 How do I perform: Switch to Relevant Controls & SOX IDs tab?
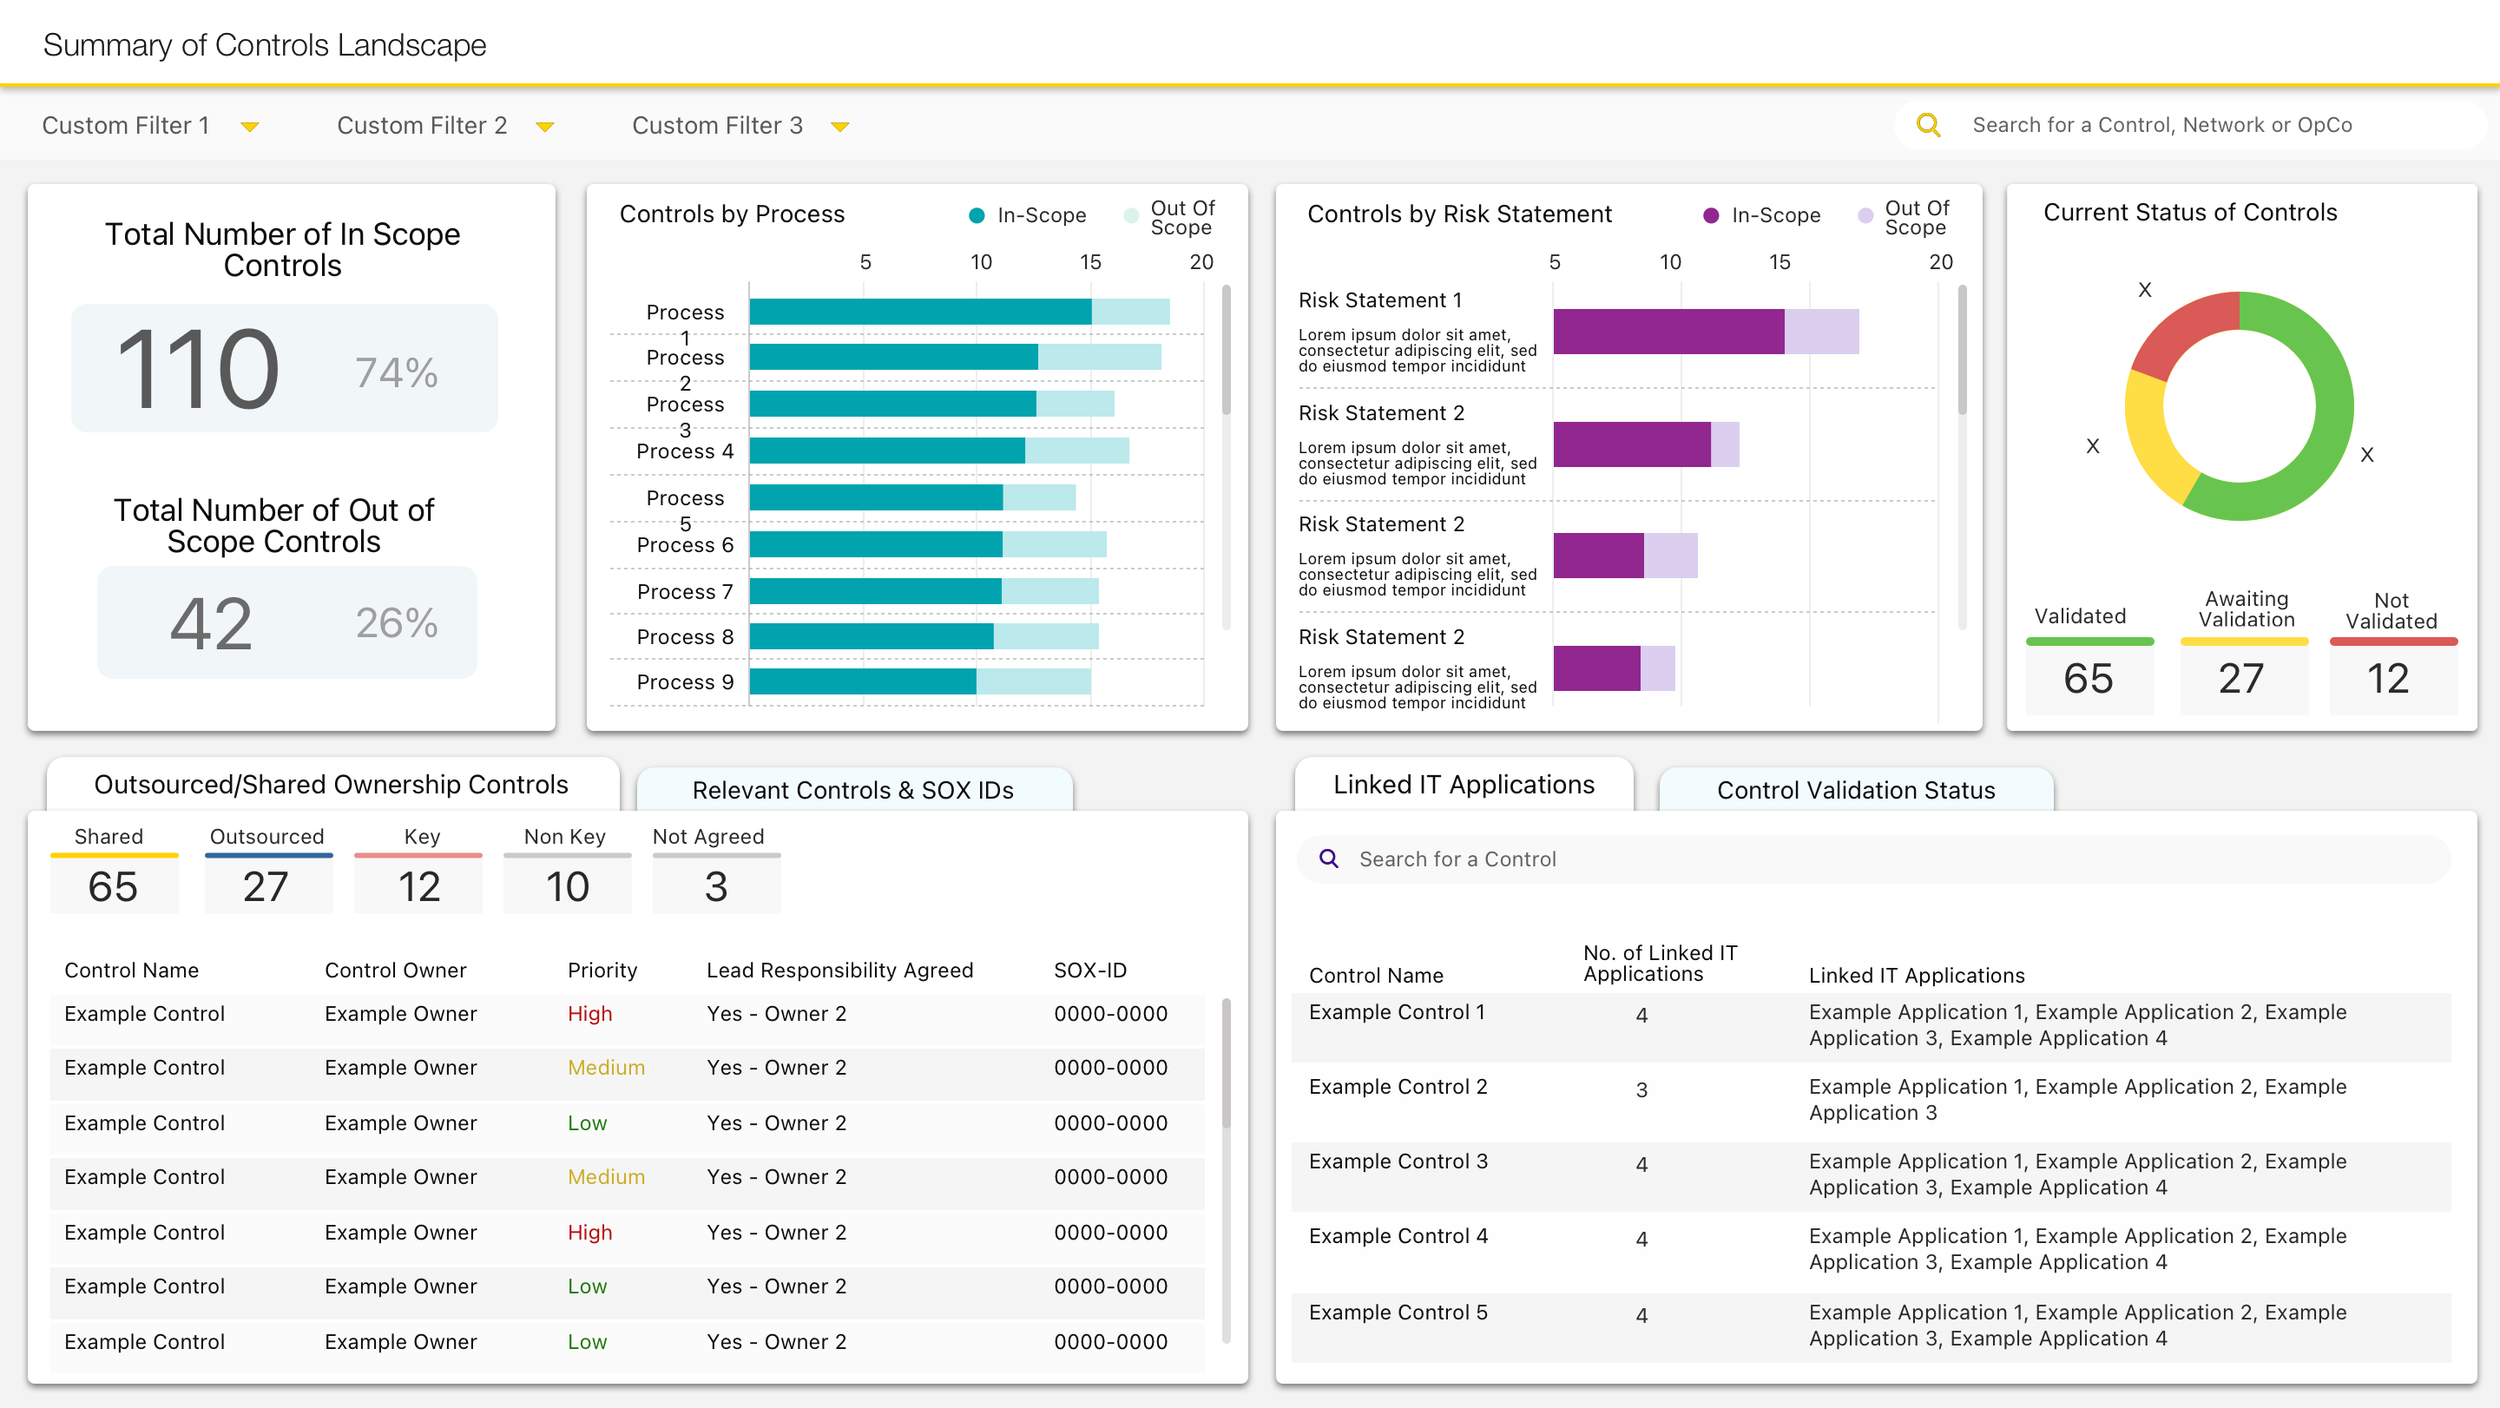[853, 790]
